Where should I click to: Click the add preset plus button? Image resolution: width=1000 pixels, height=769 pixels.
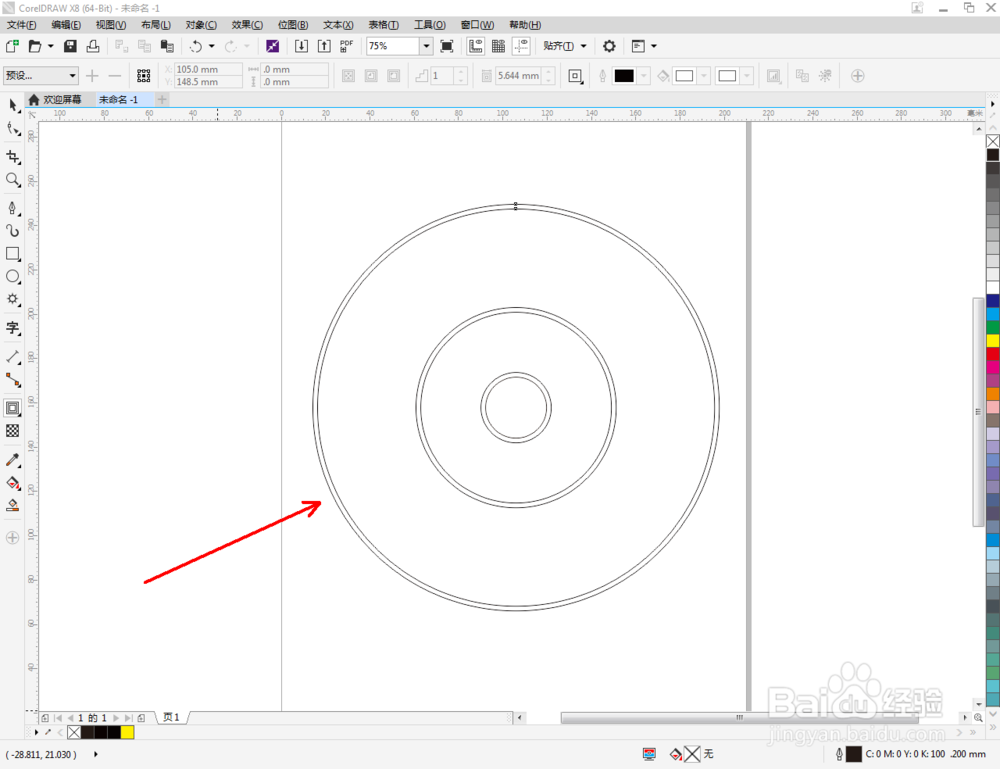pyautogui.click(x=92, y=76)
